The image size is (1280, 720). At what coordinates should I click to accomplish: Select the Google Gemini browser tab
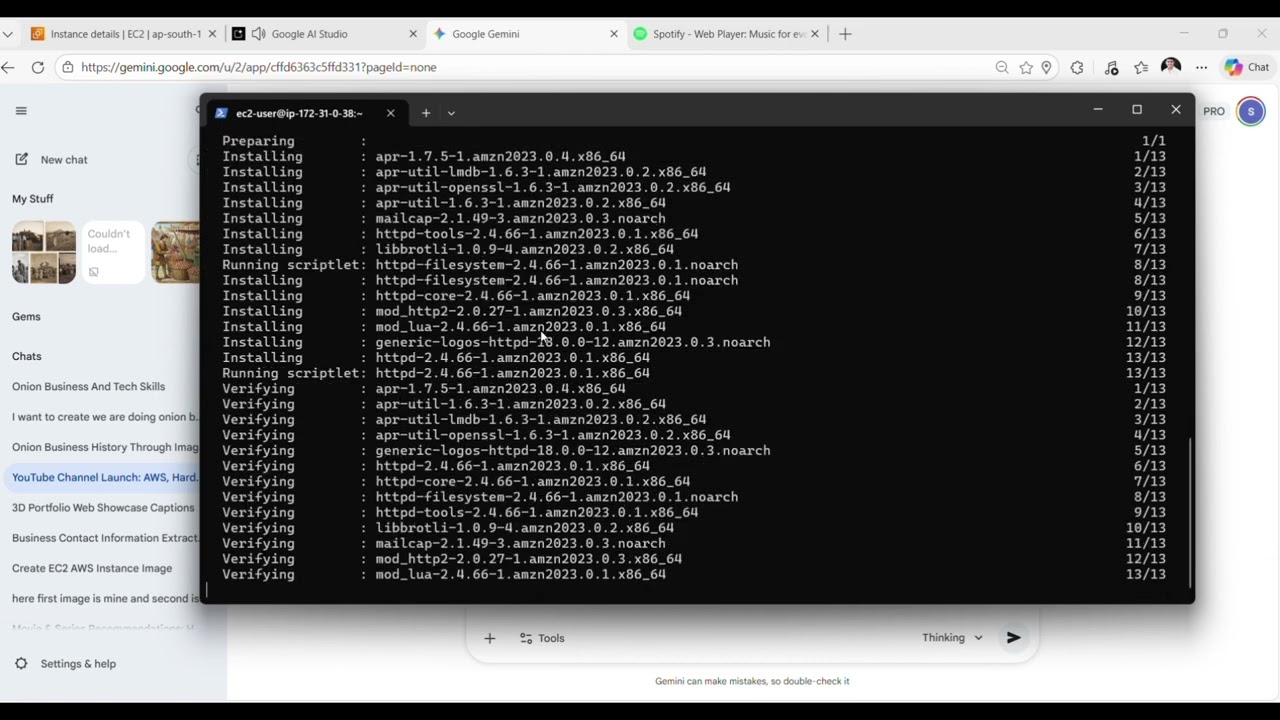526,34
